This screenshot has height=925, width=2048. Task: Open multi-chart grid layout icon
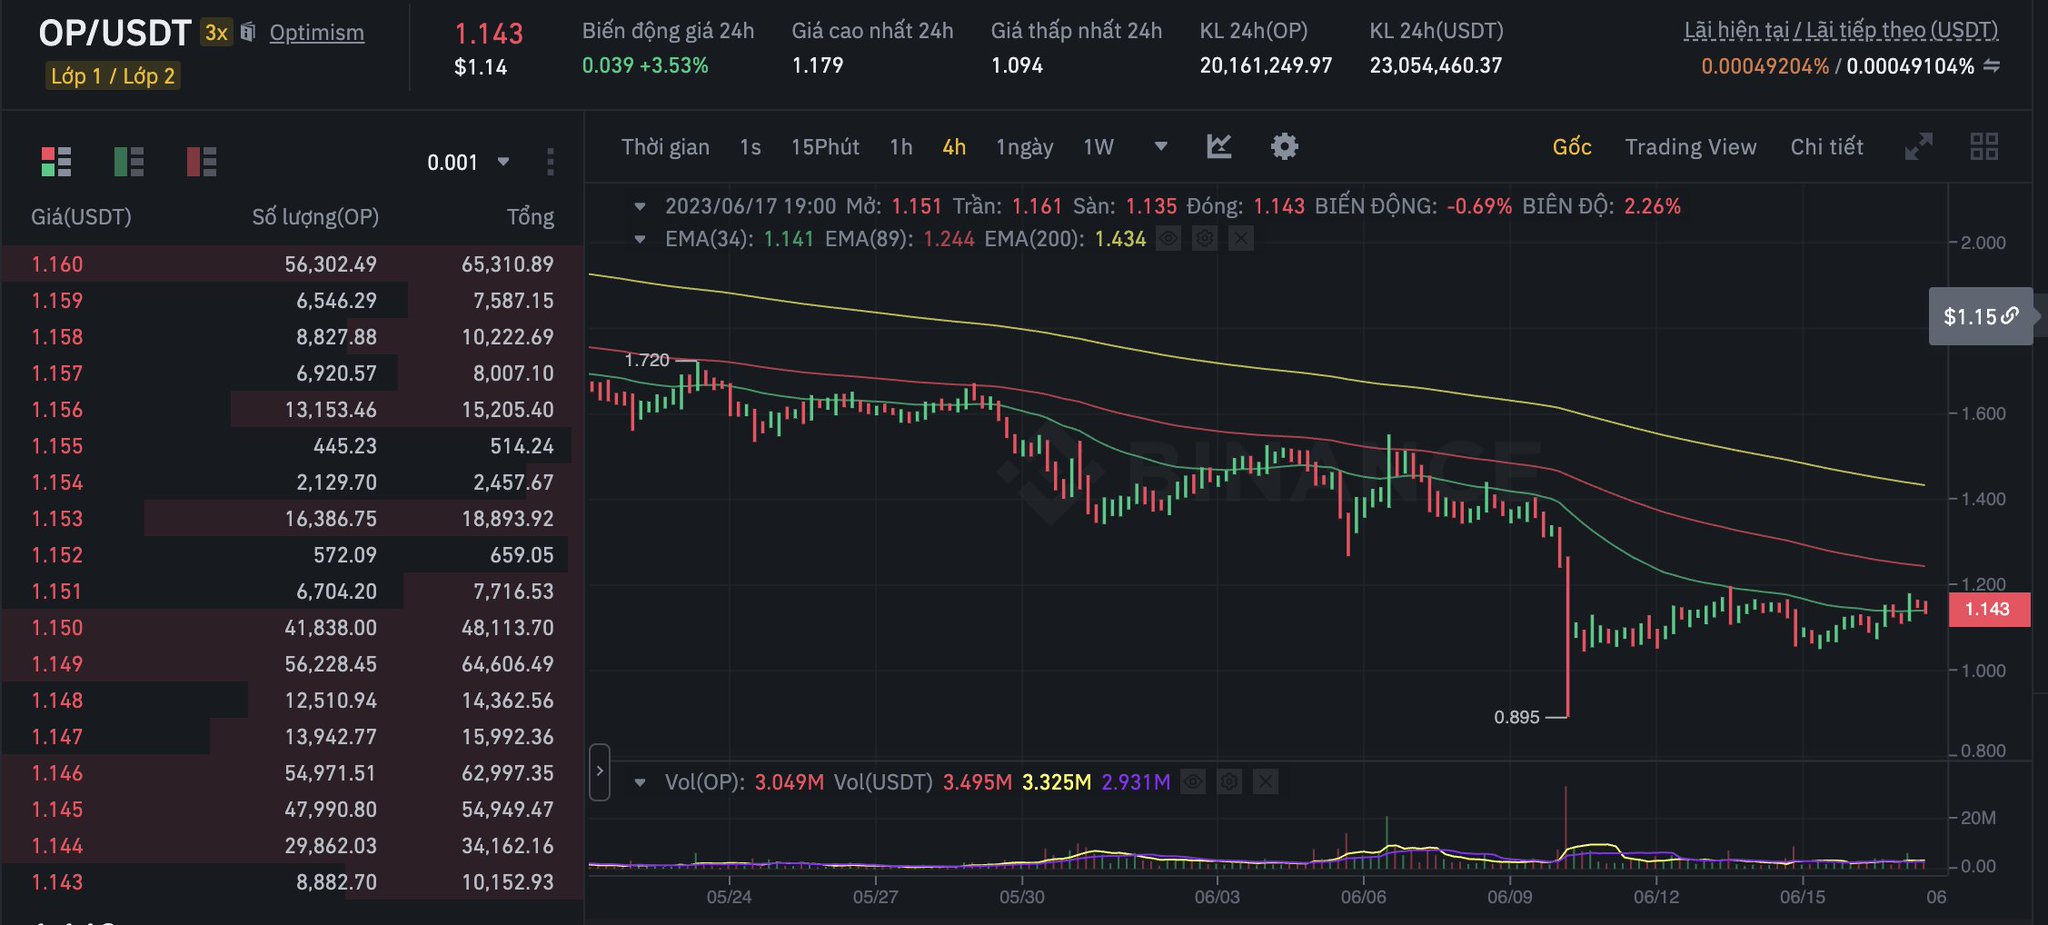coord(1984,147)
